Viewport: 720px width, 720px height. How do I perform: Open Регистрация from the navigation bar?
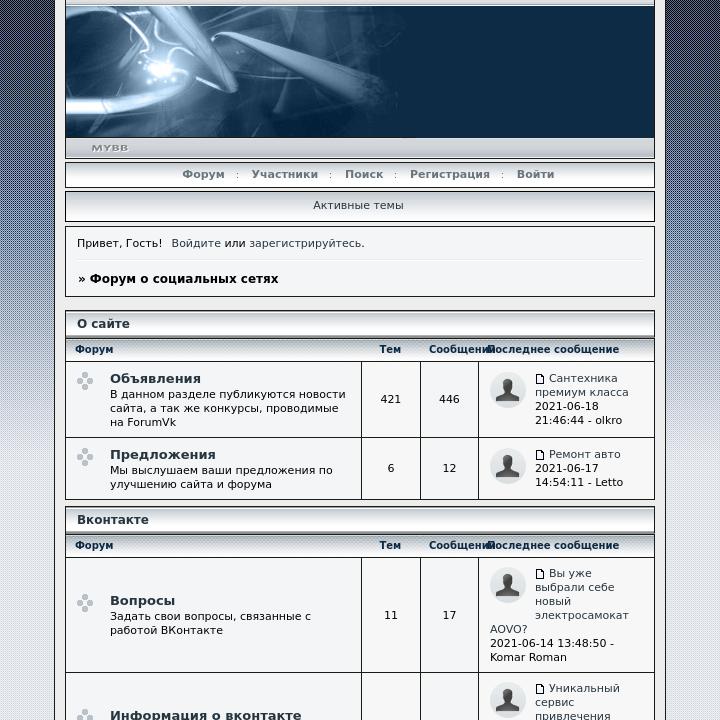coord(449,174)
